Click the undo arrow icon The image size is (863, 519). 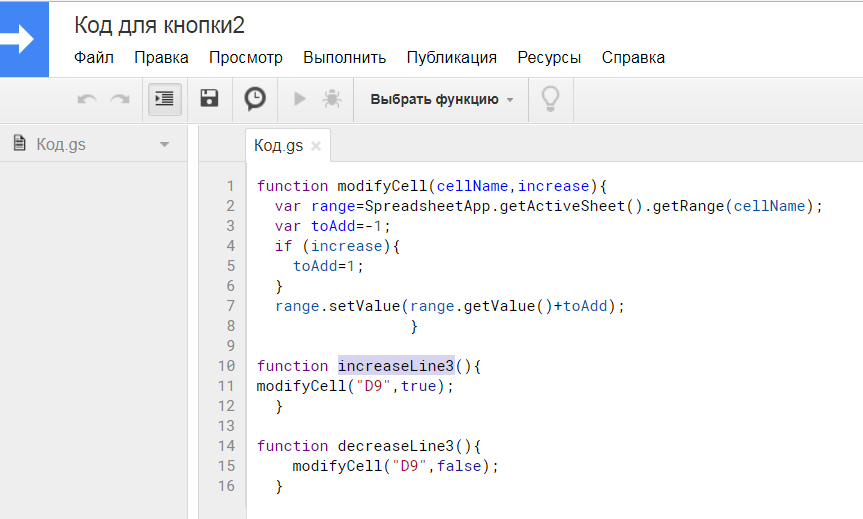[x=87, y=99]
